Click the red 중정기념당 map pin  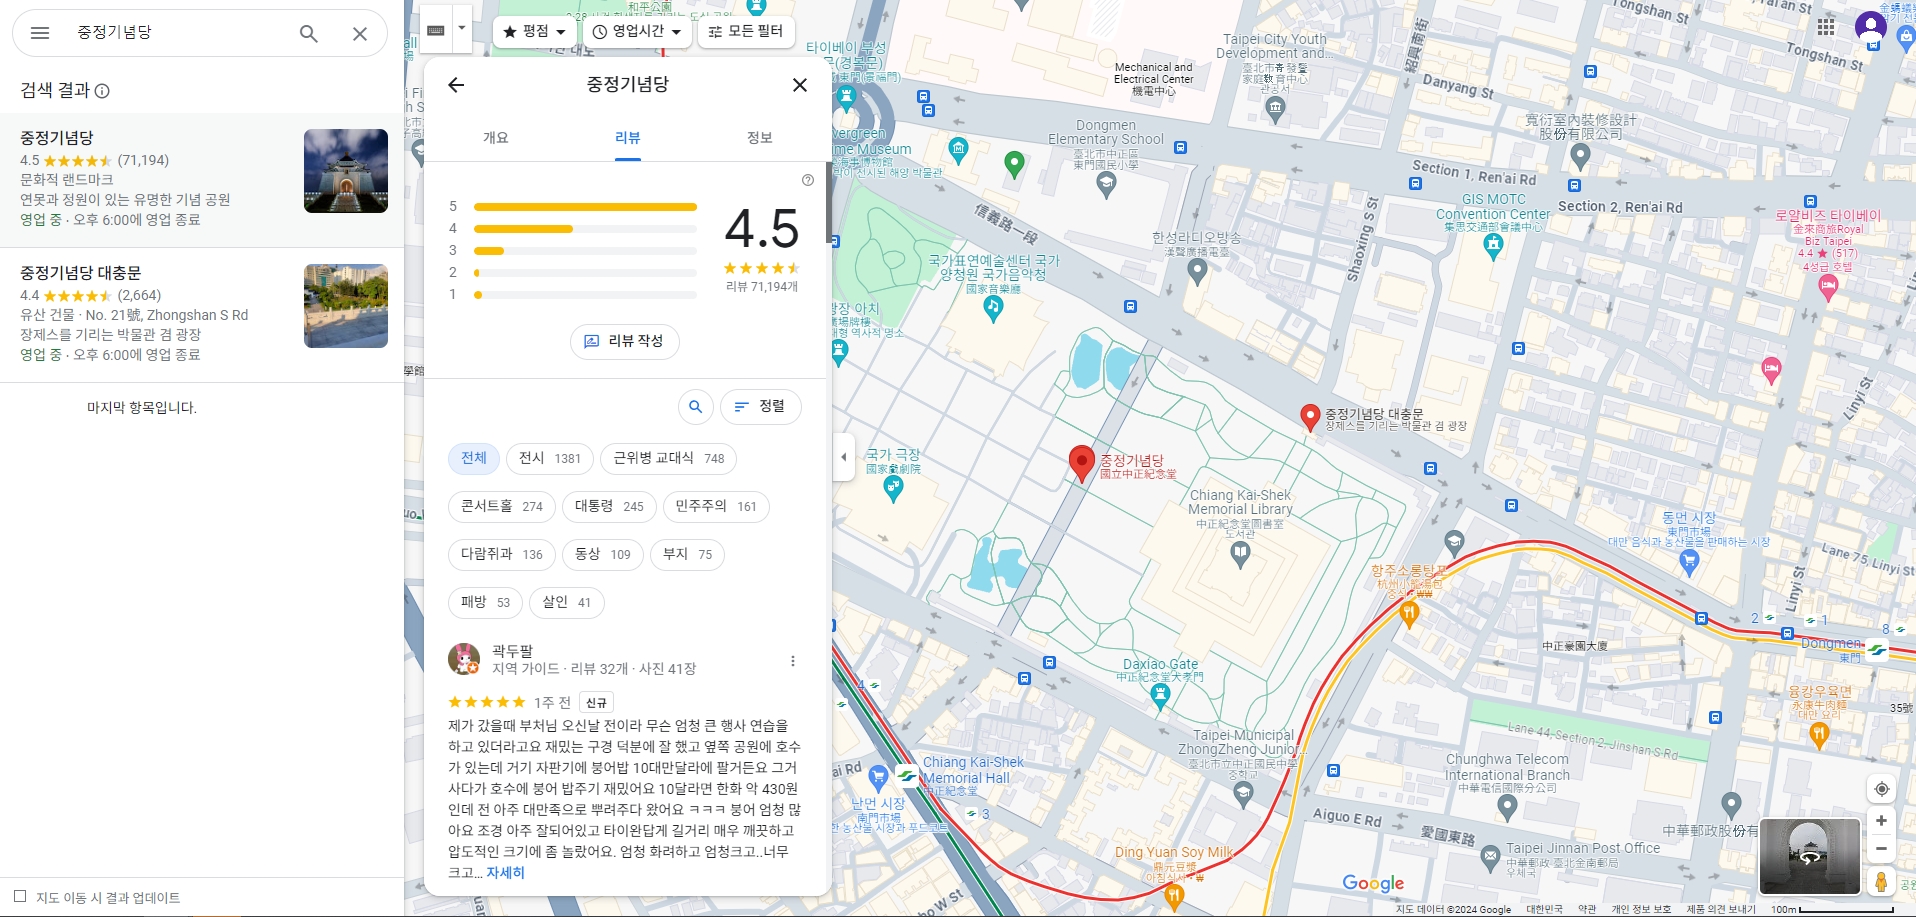(x=1081, y=463)
